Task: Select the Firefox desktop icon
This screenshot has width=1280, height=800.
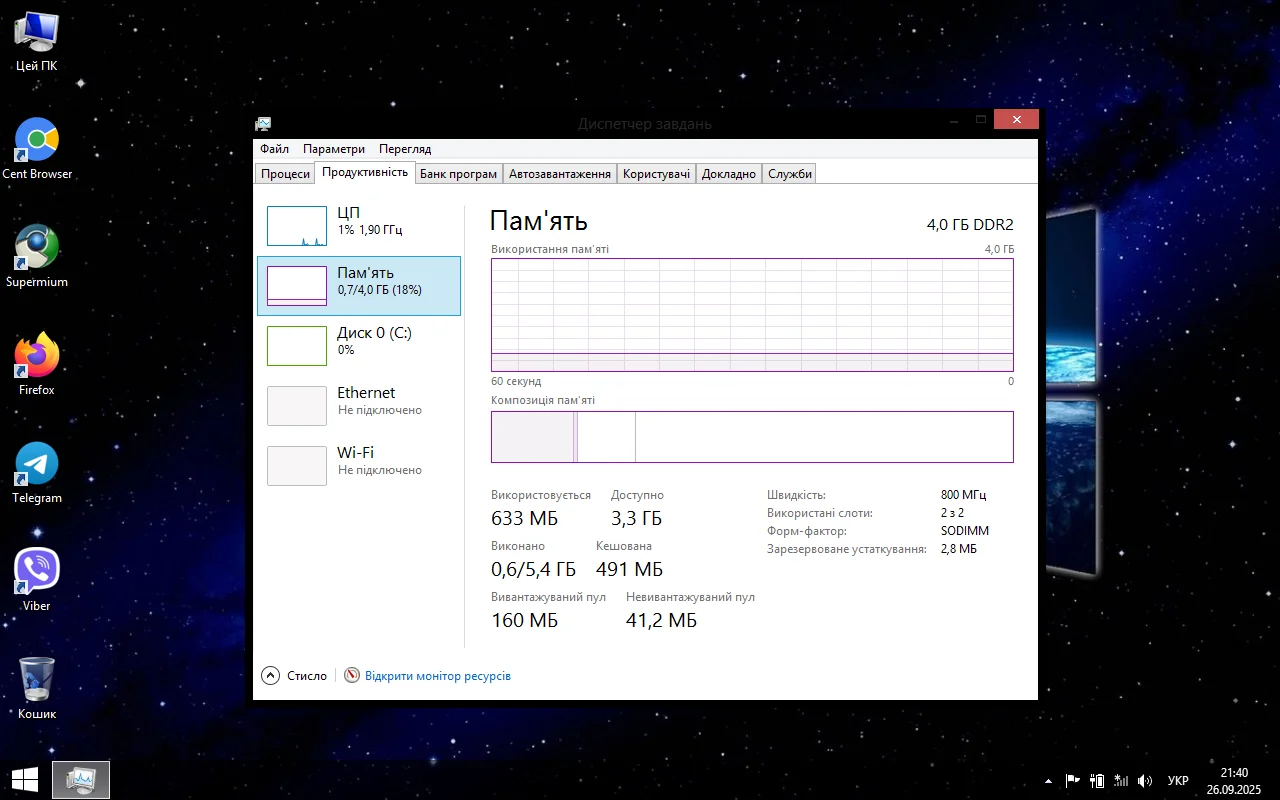Action: (x=37, y=357)
